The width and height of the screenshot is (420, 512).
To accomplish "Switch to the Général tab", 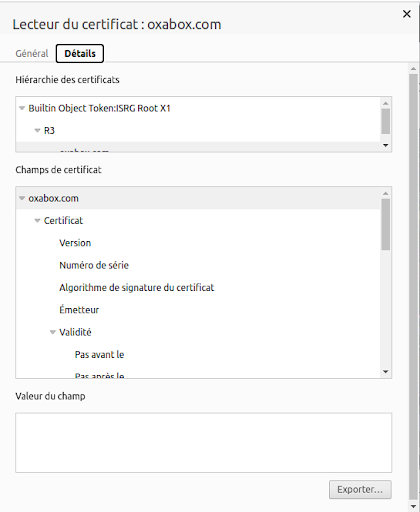I will (x=32, y=53).
